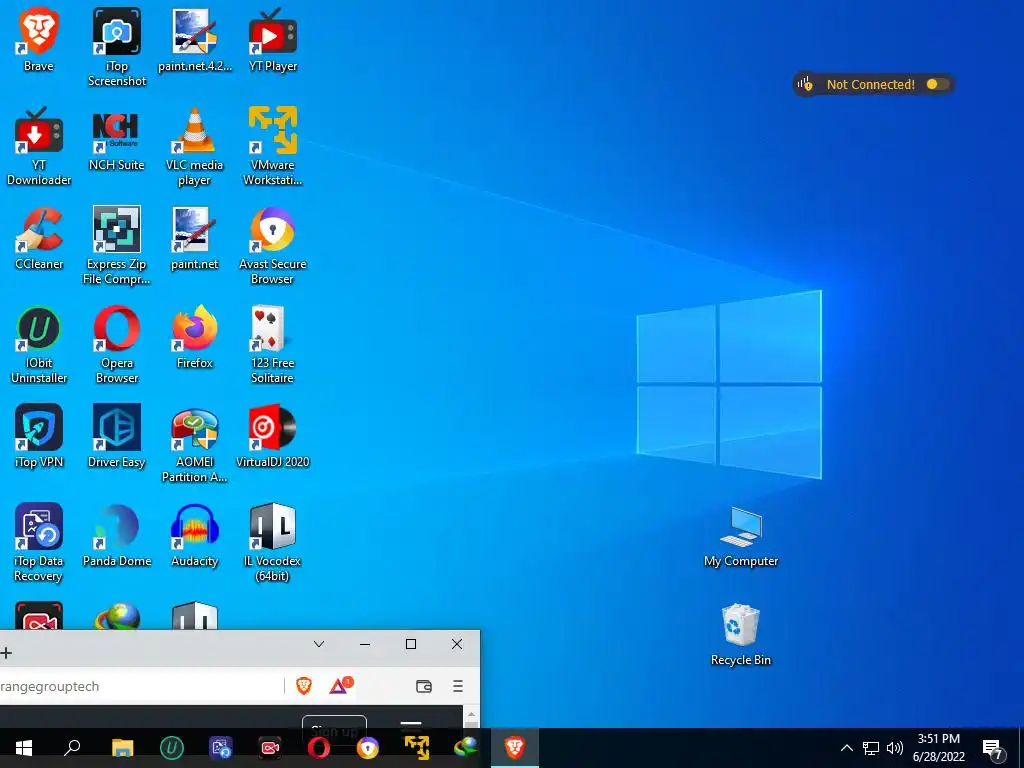The image size is (1024, 768).
Task: Open VMware Workstation taskbar icon
Action: pyautogui.click(x=417, y=748)
